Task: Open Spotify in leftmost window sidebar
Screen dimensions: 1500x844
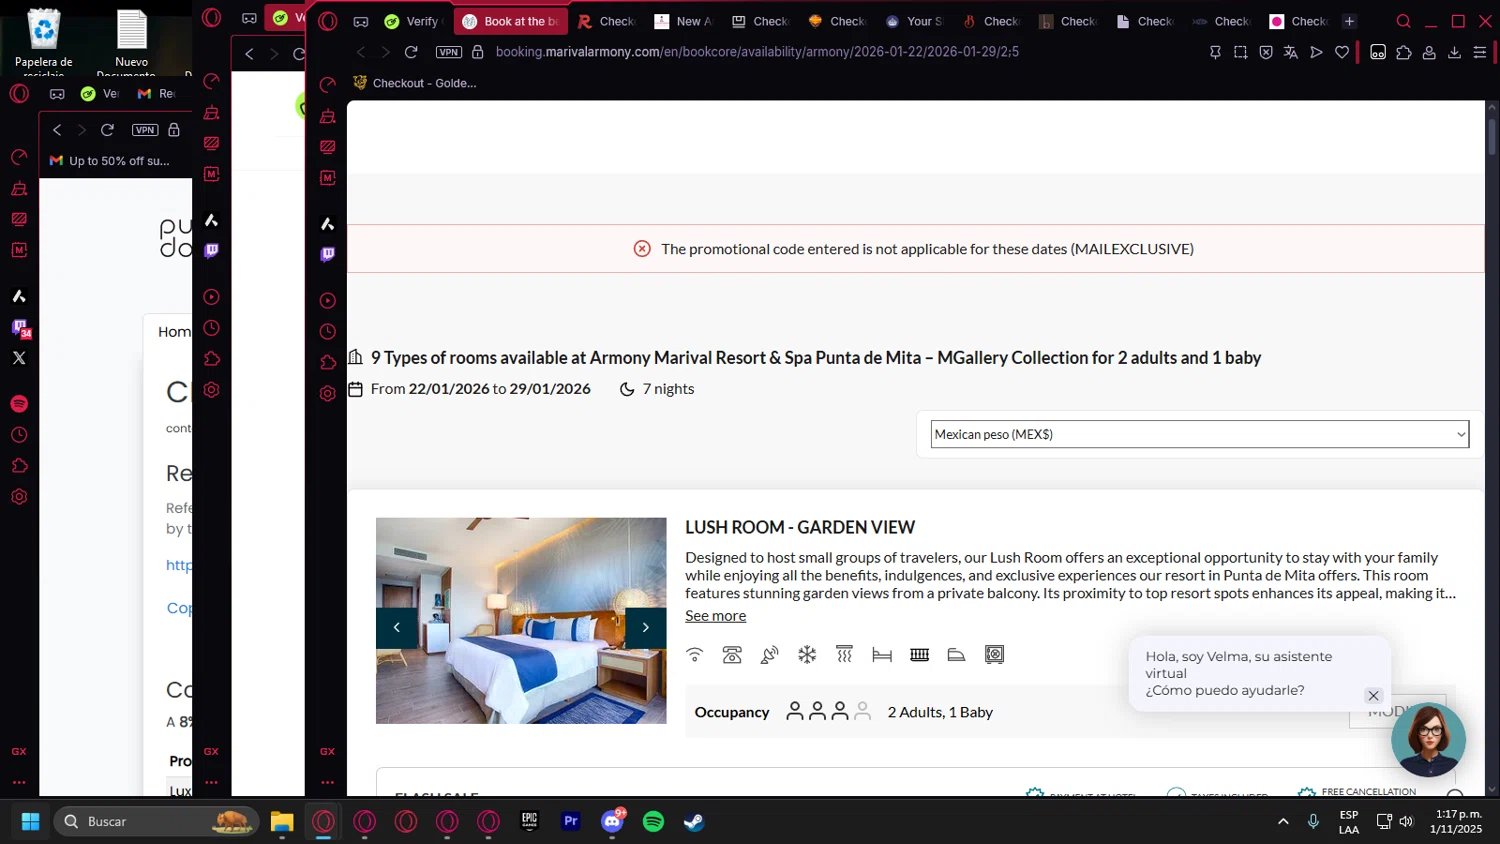Action: (19, 404)
